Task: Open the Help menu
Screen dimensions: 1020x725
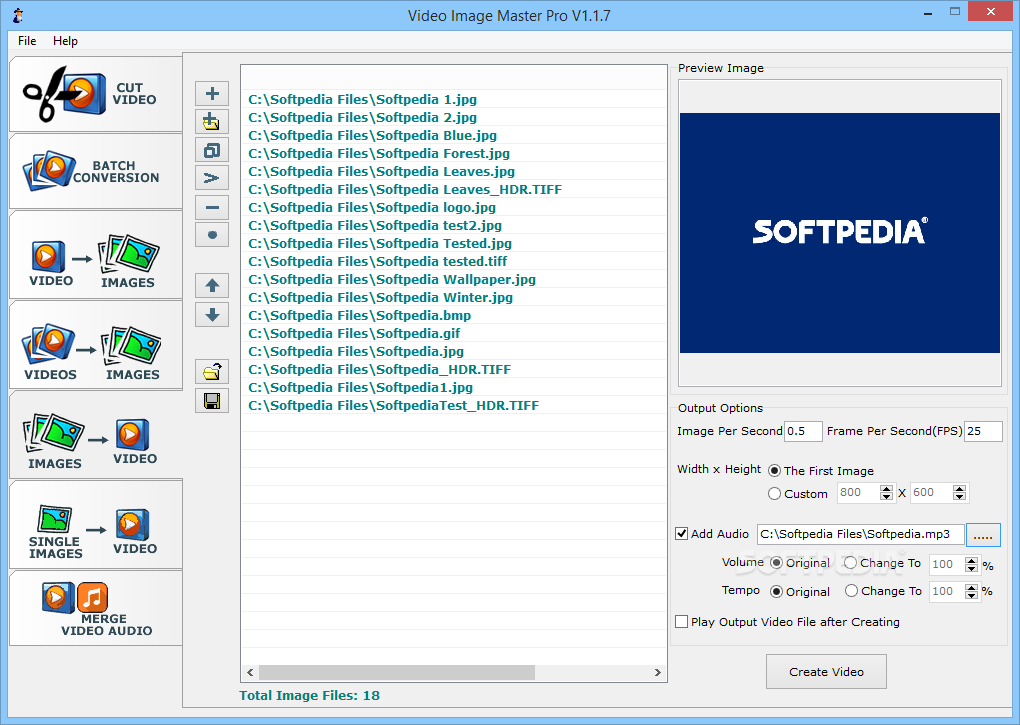Action: click(65, 41)
